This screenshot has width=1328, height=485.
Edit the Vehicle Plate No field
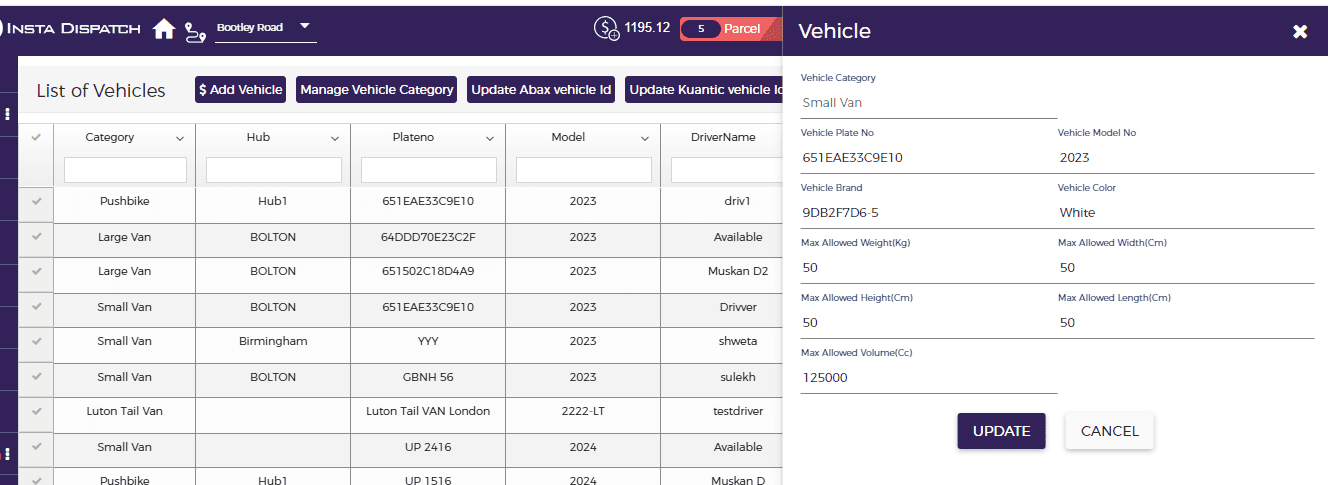929,158
